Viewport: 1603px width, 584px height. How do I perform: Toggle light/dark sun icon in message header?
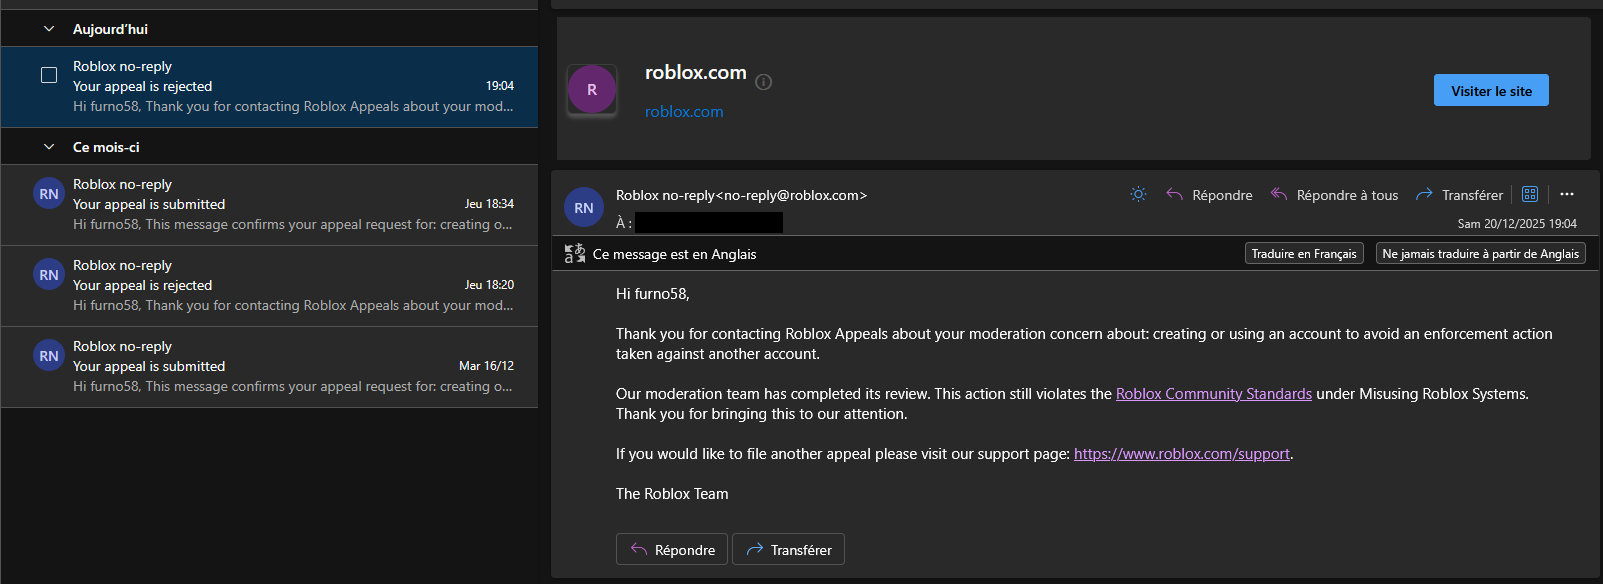1138,194
